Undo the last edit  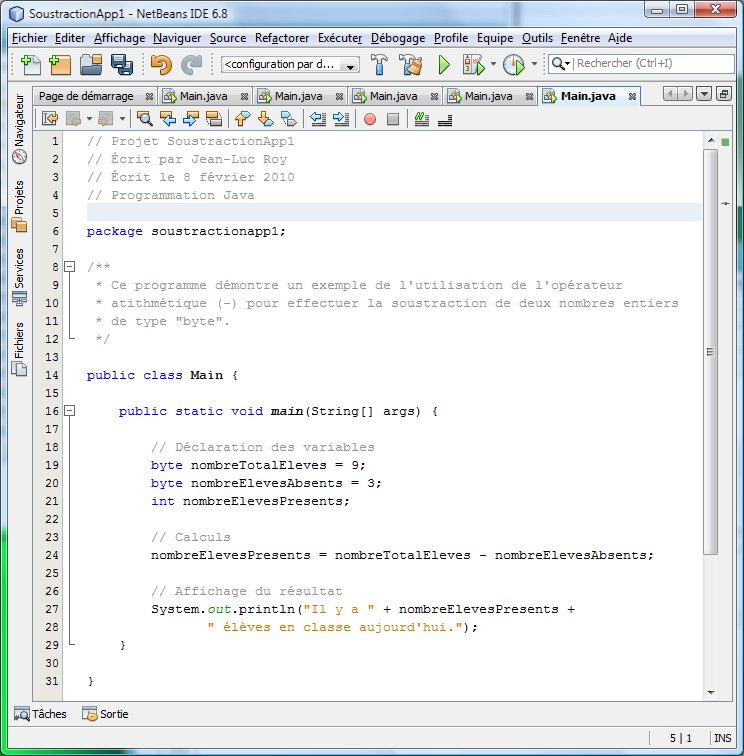pos(161,65)
